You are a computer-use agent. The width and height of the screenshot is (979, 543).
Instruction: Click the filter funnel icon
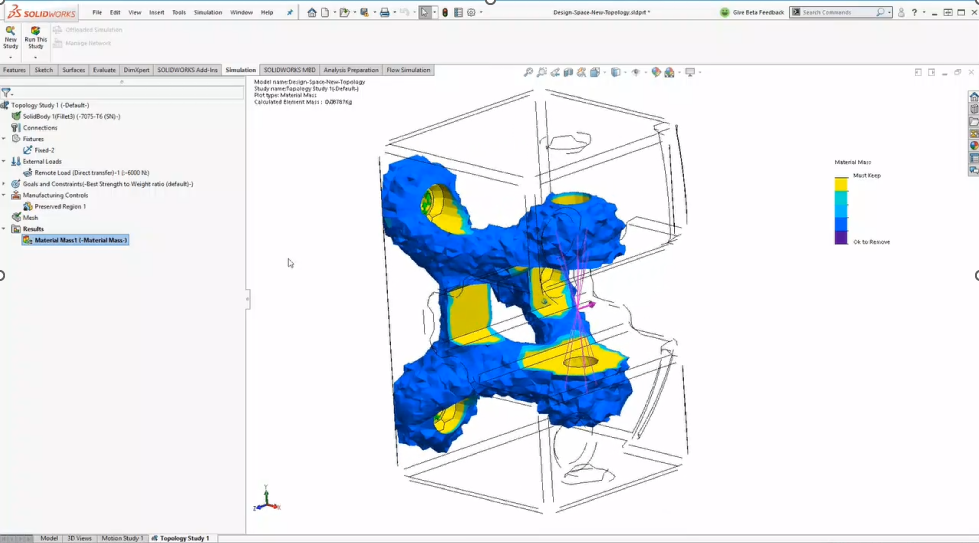[x=6, y=93]
